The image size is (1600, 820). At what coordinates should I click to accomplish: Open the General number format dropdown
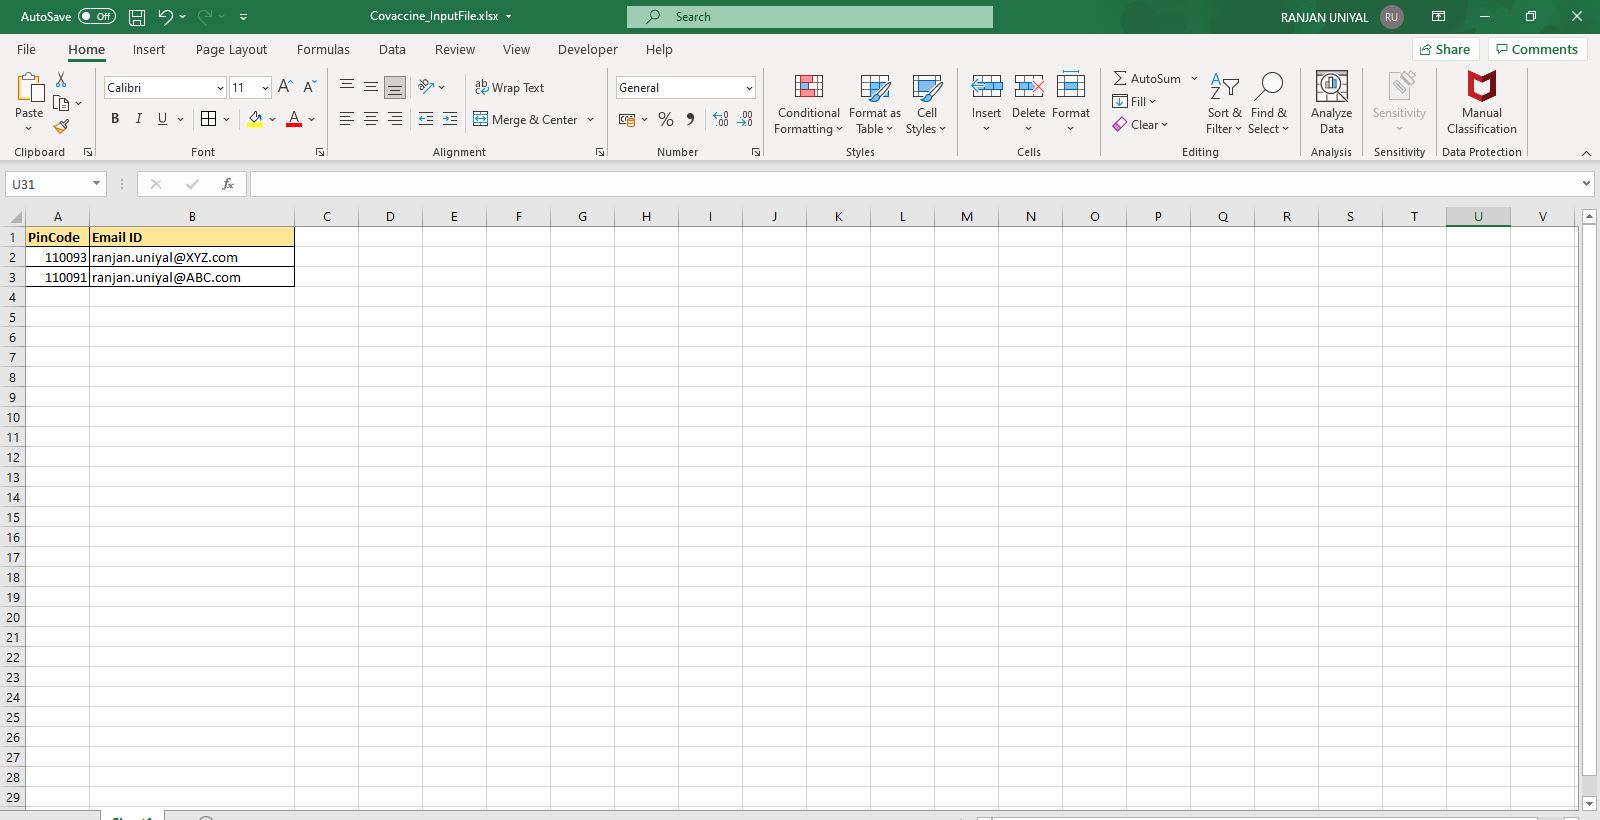coord(748,88)
